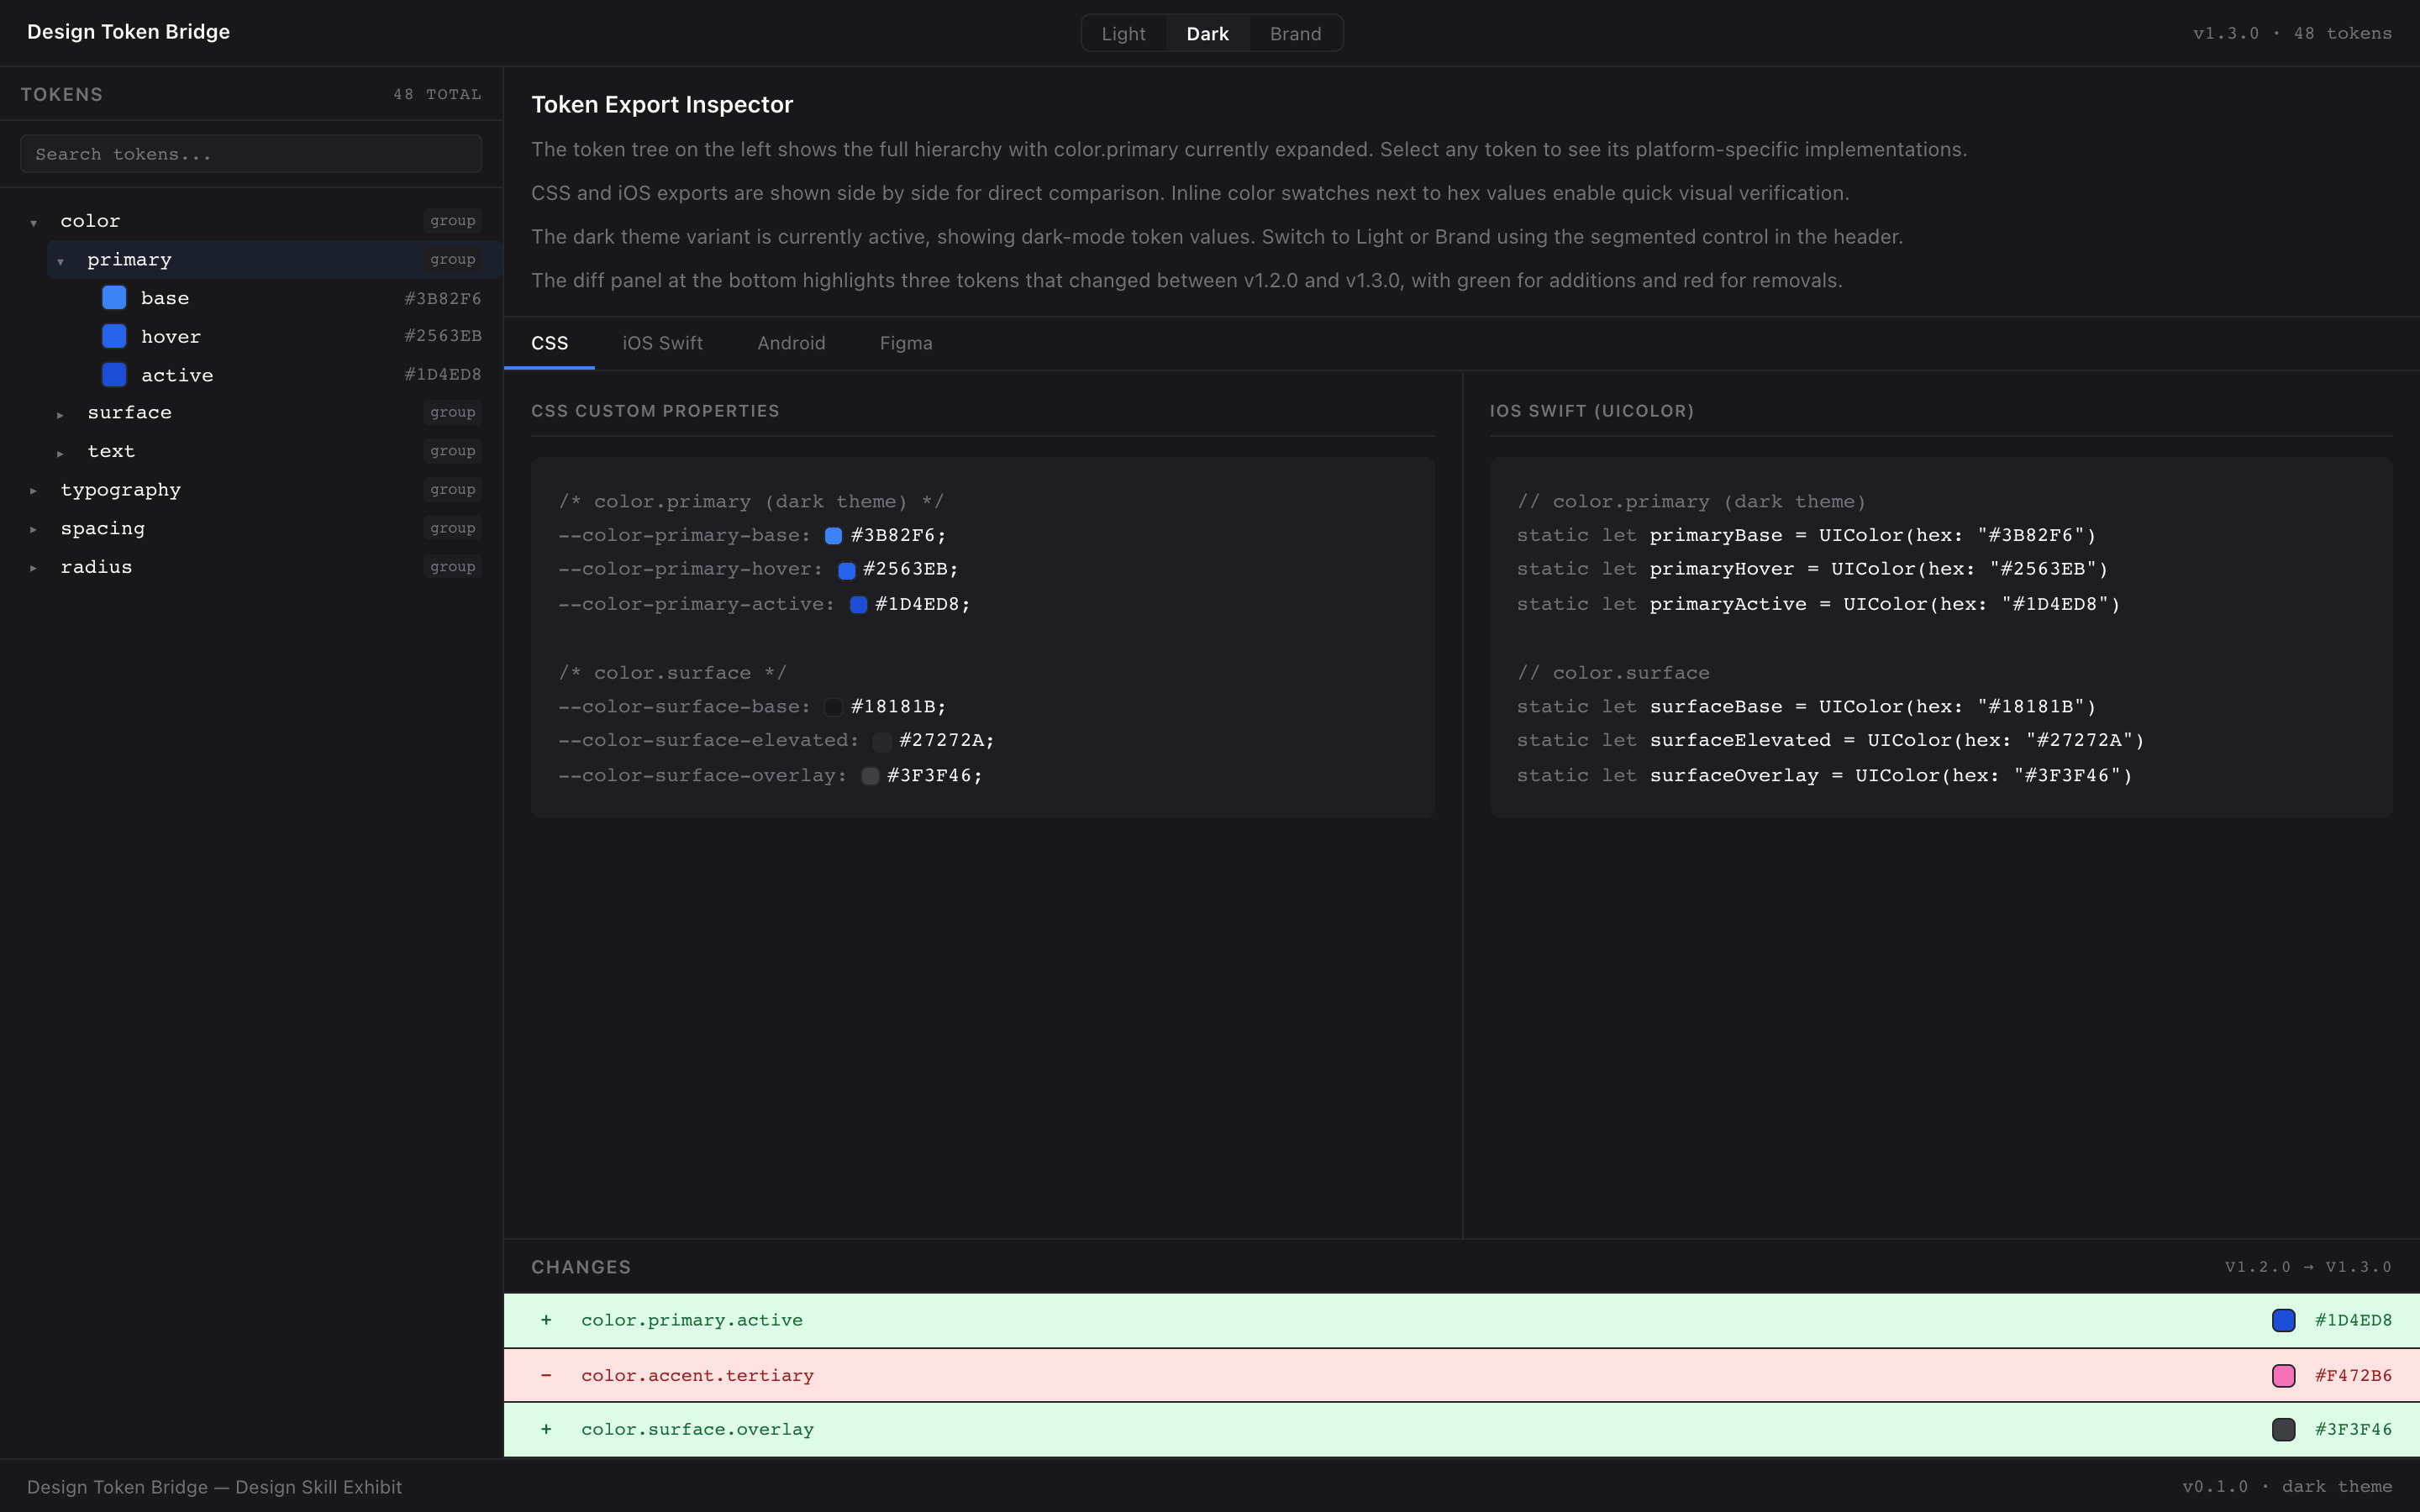The height and width of the screenshot is (1512, 2420).
Task: Select the Dark theme segment
Action: pyautogui.click(x=1207, y=34)
